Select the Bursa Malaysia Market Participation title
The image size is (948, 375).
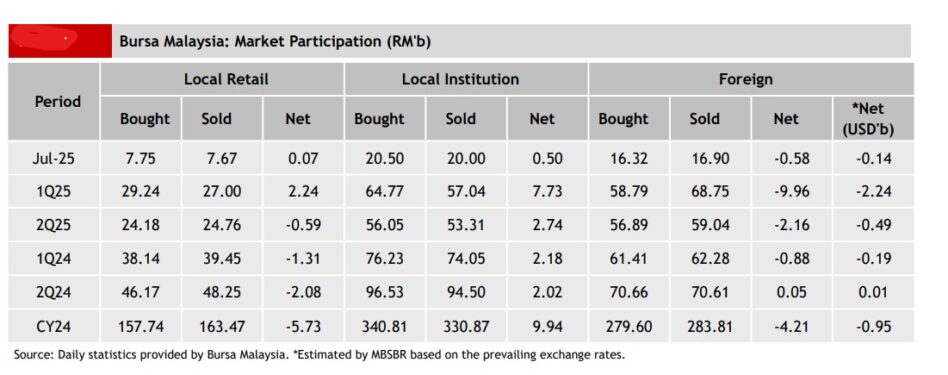tap(274, 41)
